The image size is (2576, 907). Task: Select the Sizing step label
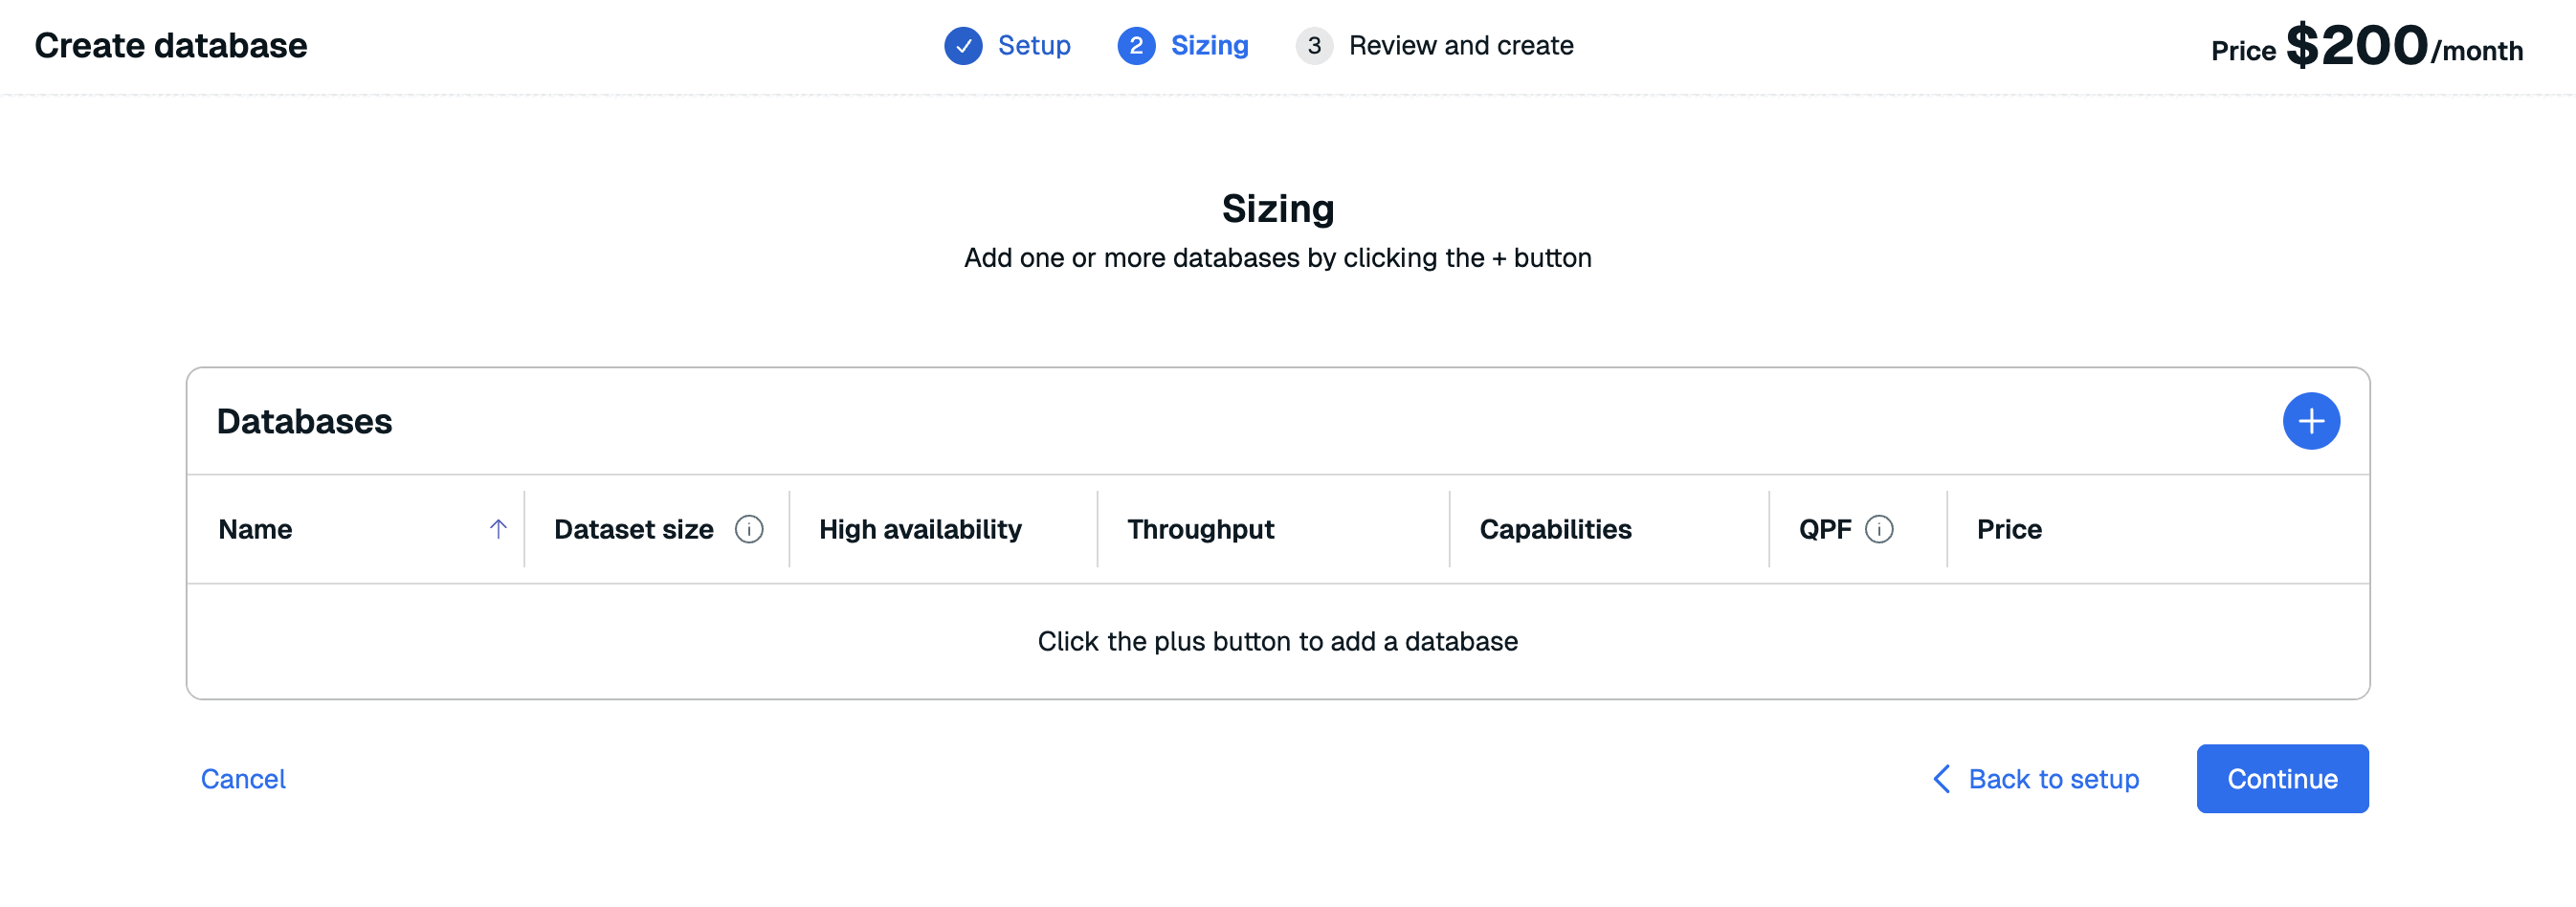coord(1209,46)
